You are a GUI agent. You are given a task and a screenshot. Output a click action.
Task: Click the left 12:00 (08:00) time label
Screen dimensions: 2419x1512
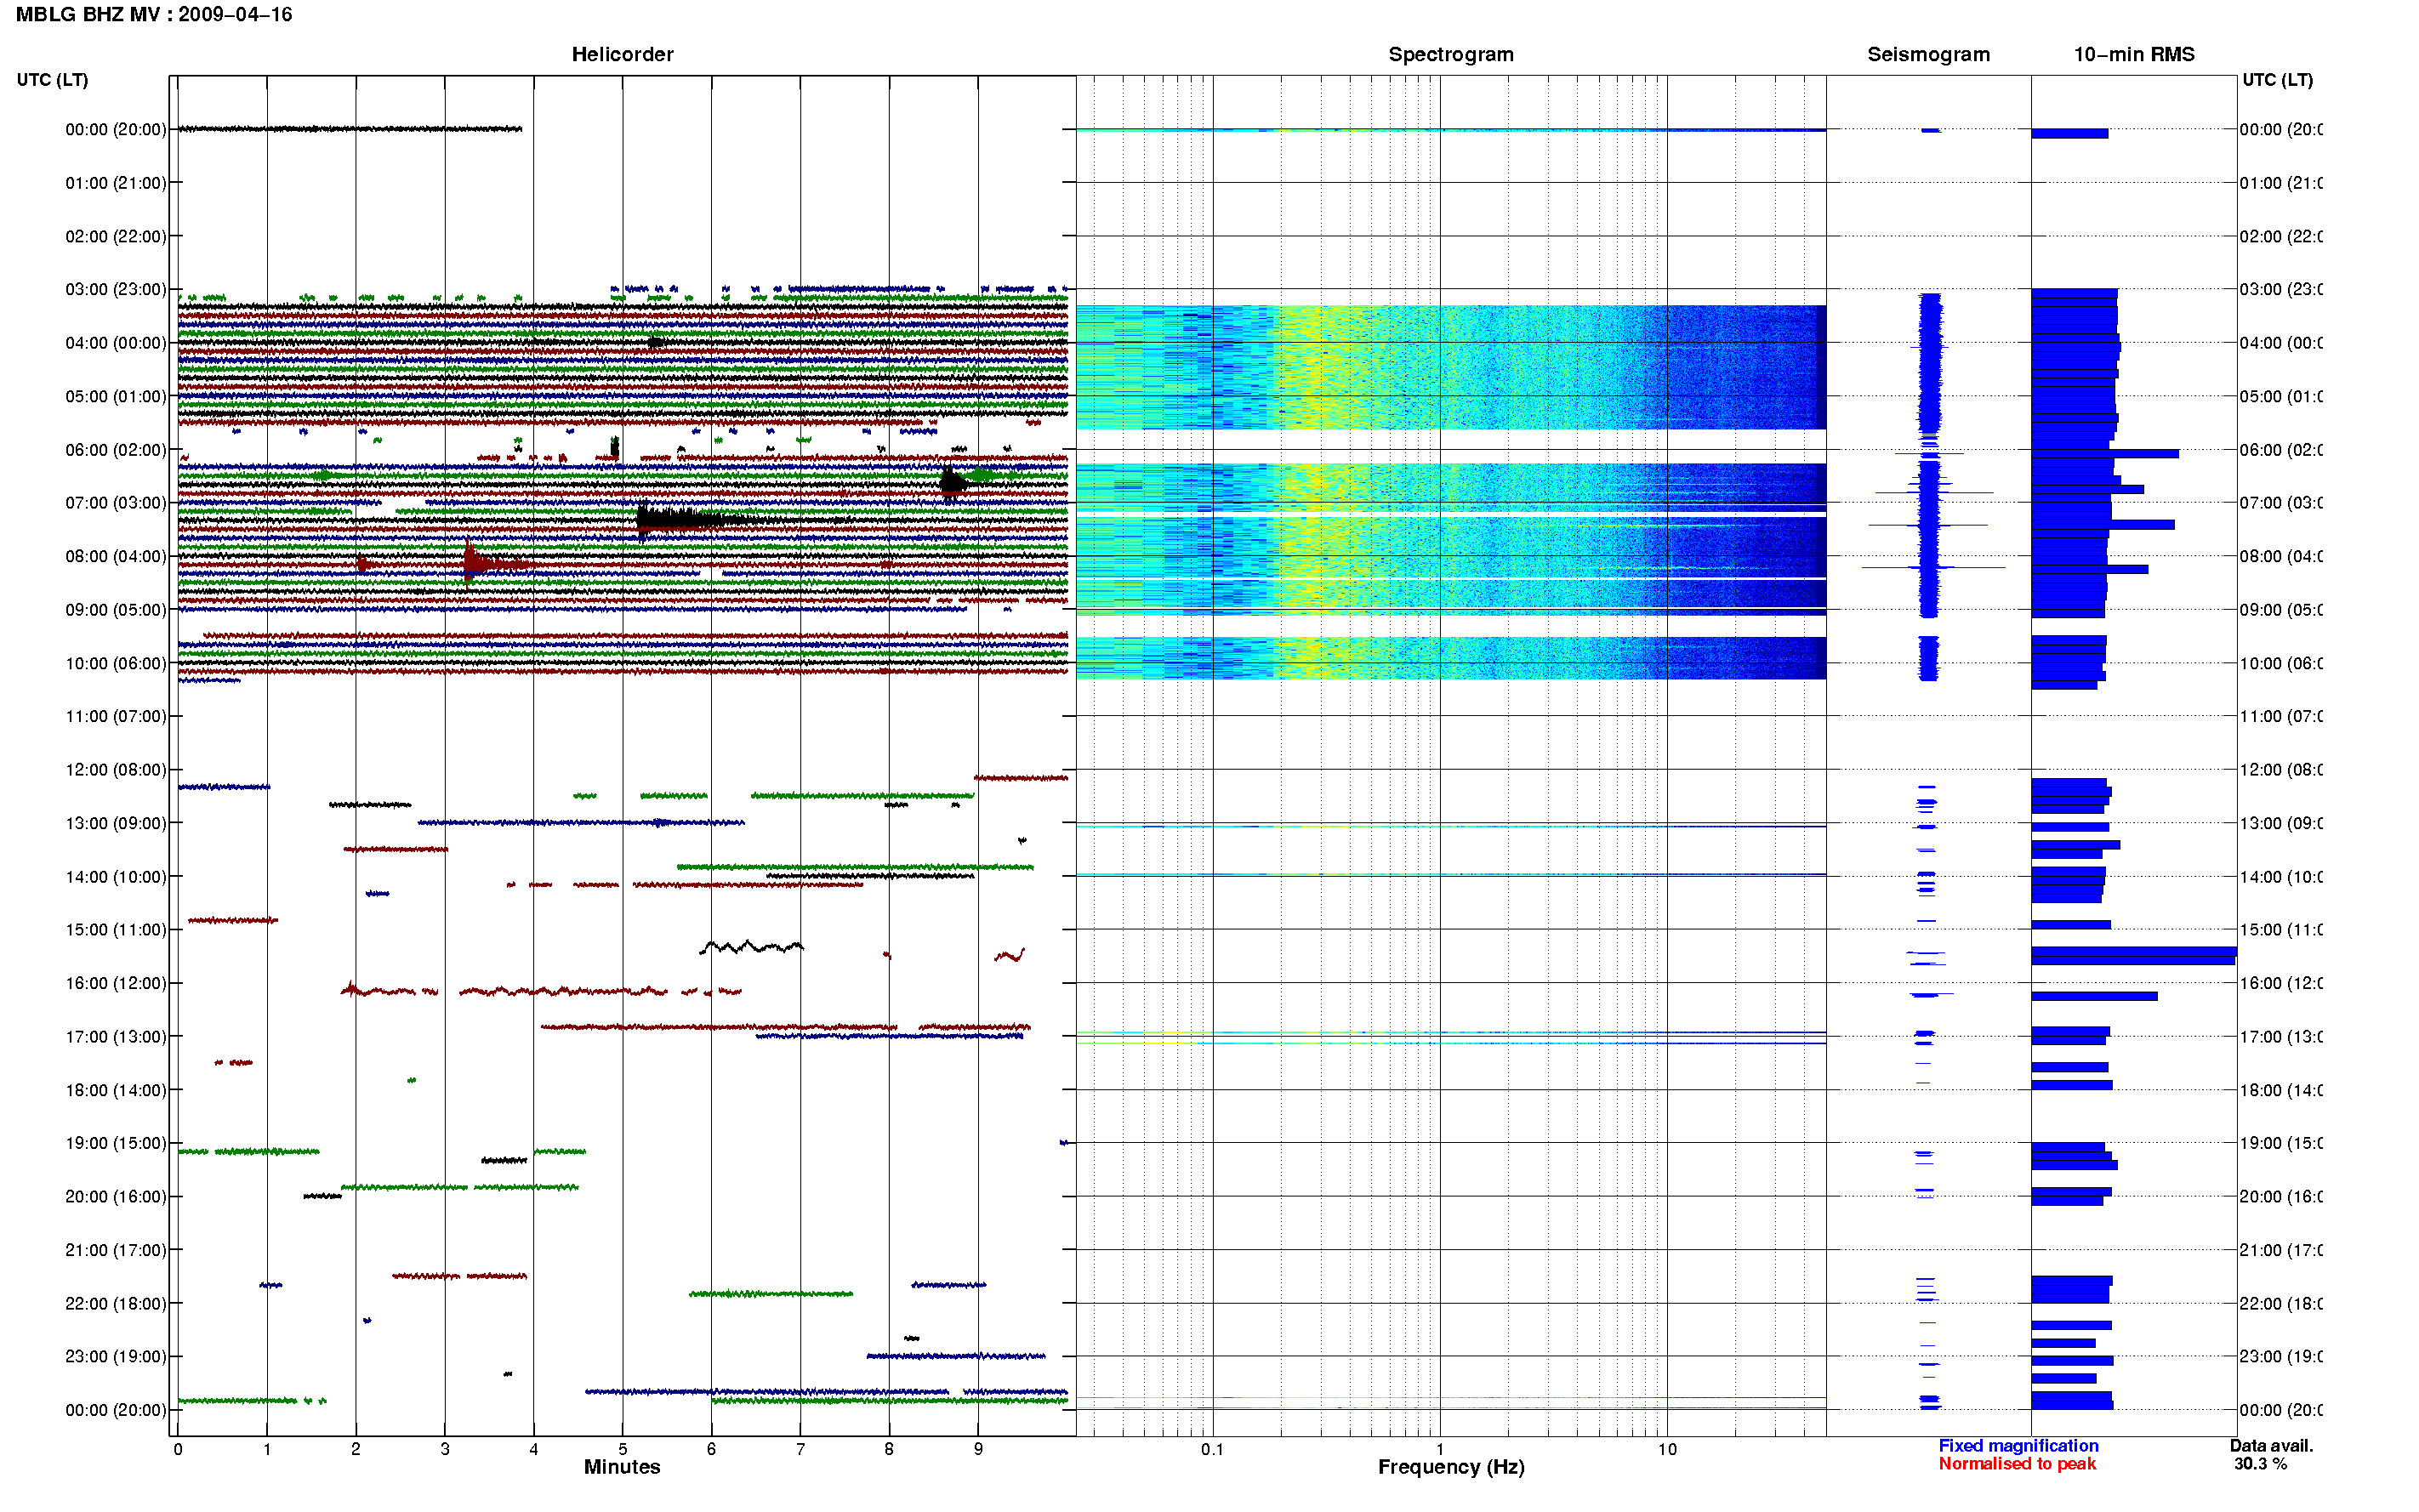[116, 770]
